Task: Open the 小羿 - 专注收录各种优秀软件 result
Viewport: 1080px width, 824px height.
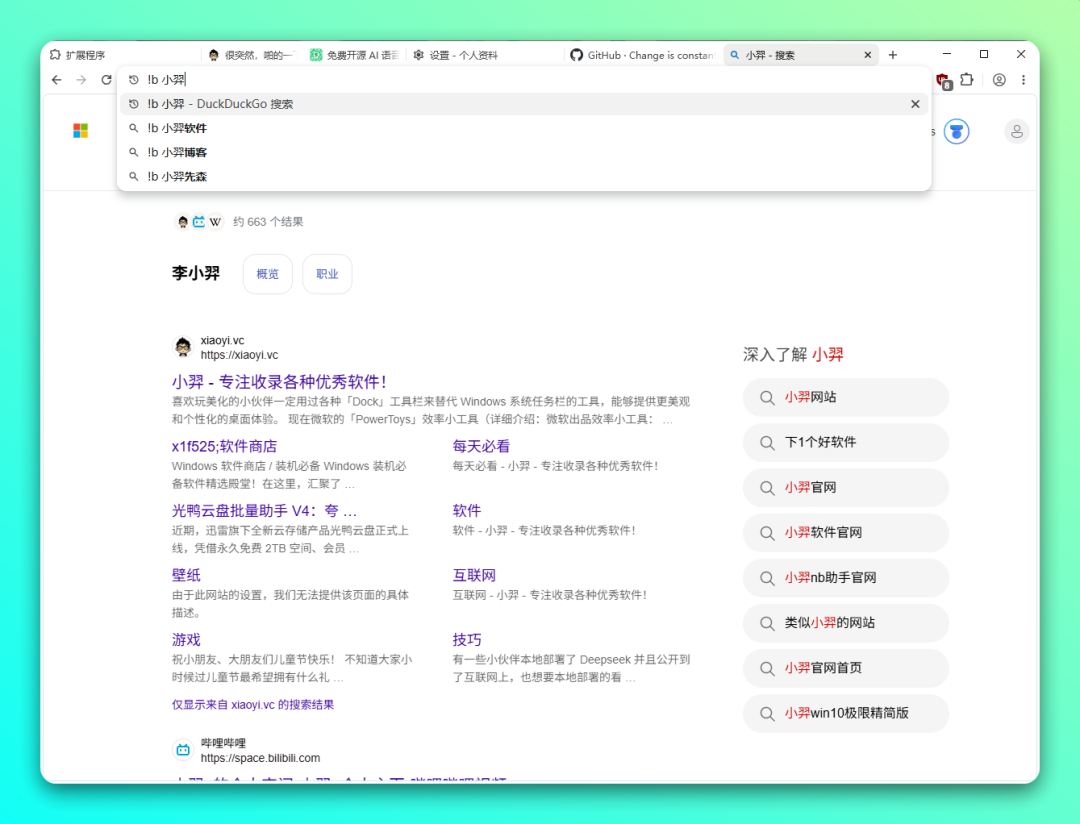Action: [x=279, y=382]
